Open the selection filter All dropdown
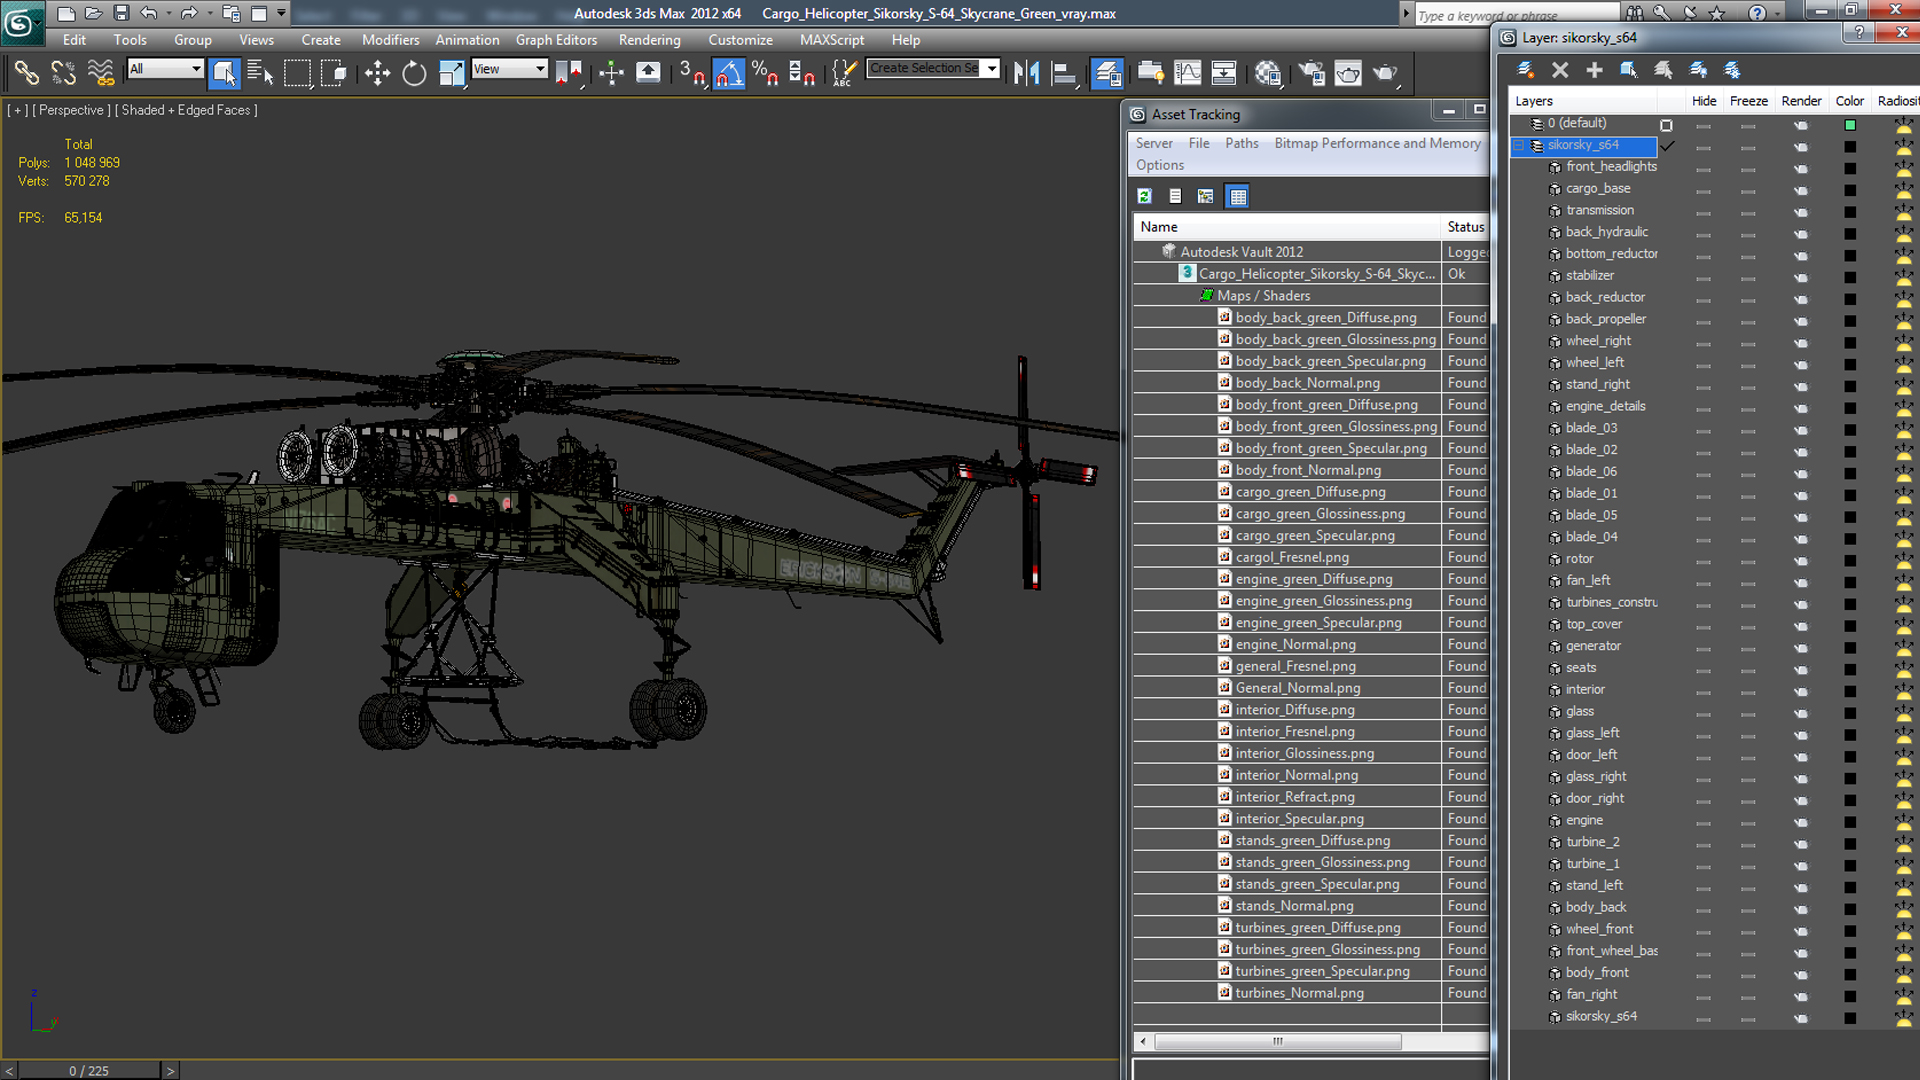 tap(165, 68)
